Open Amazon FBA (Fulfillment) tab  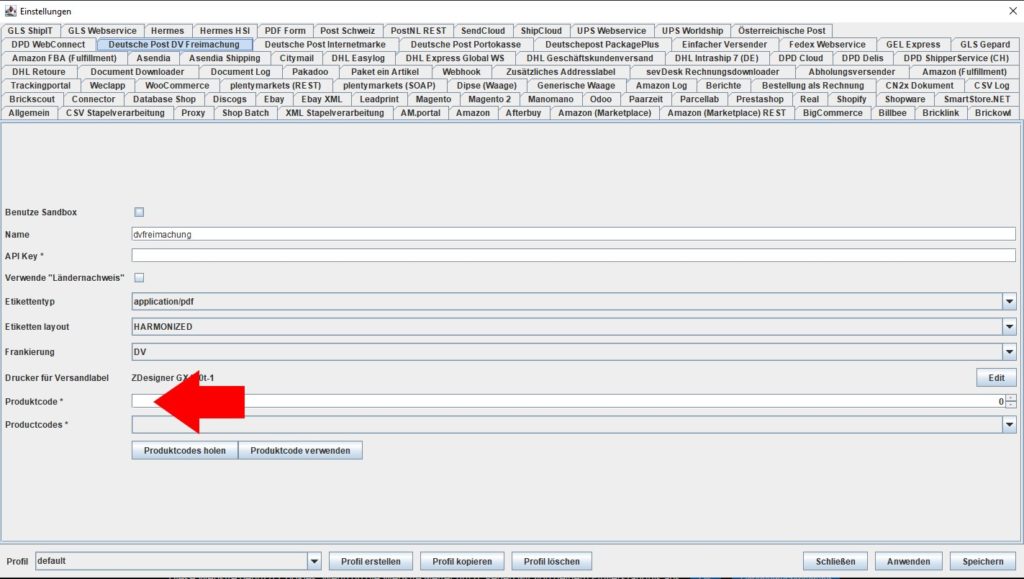point(64,58)
